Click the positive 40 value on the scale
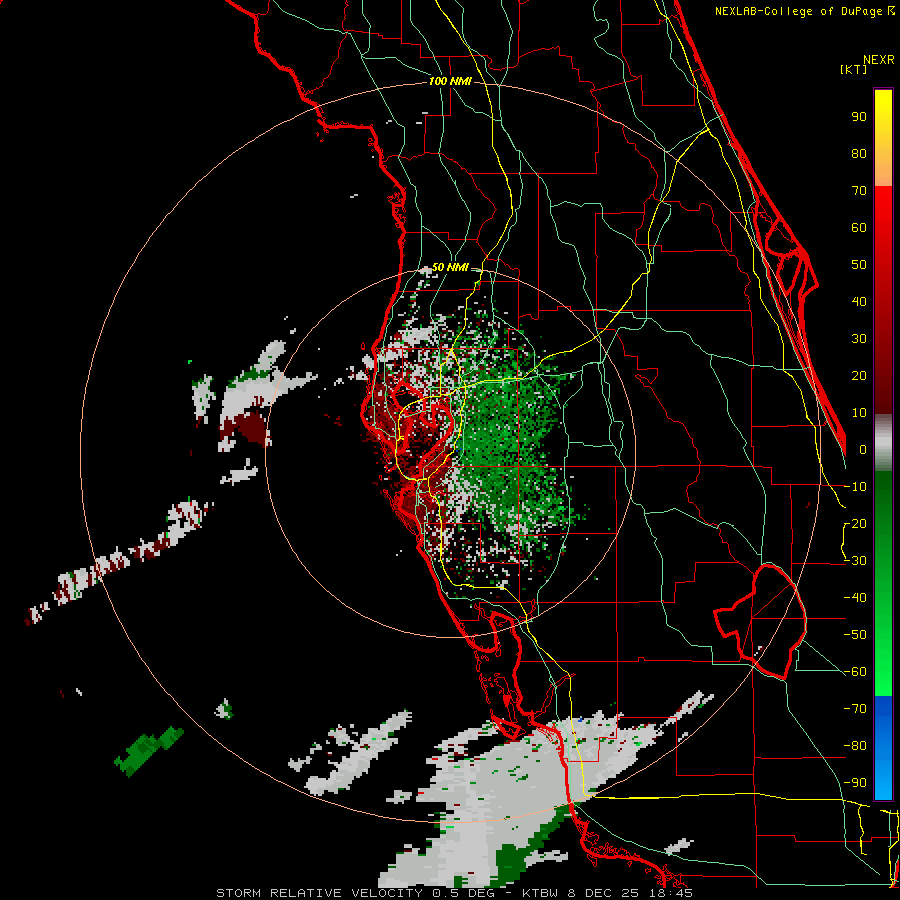This screenshot has height=900, width=900. coord(859,301)
